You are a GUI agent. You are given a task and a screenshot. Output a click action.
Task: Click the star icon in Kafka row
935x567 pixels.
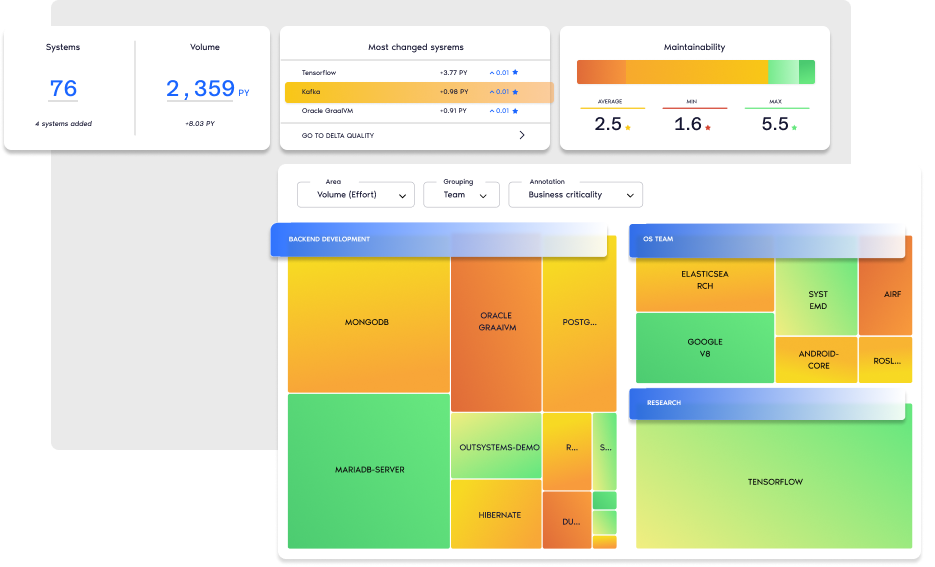coord(515,92)
